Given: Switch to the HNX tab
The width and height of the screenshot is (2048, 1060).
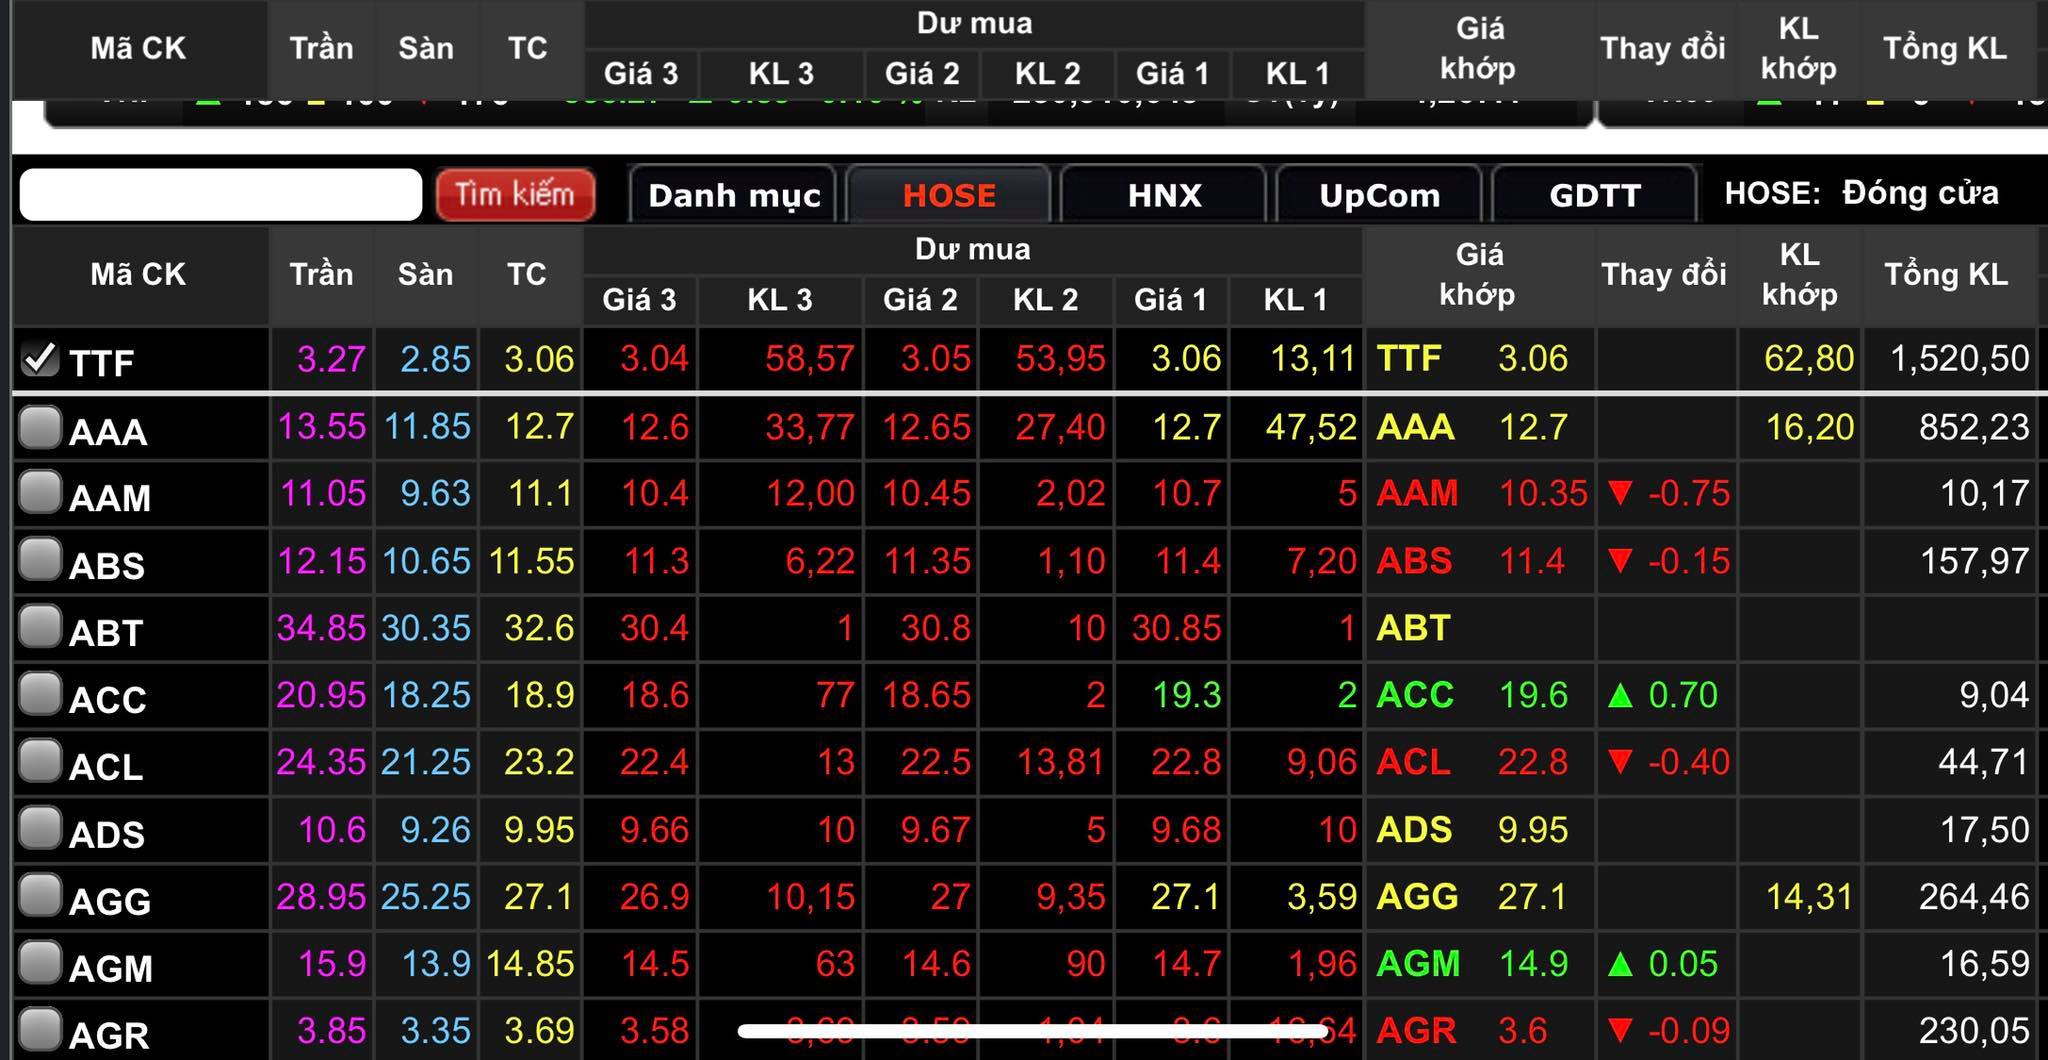Looking at the screenshot, I should [1164, 195].
